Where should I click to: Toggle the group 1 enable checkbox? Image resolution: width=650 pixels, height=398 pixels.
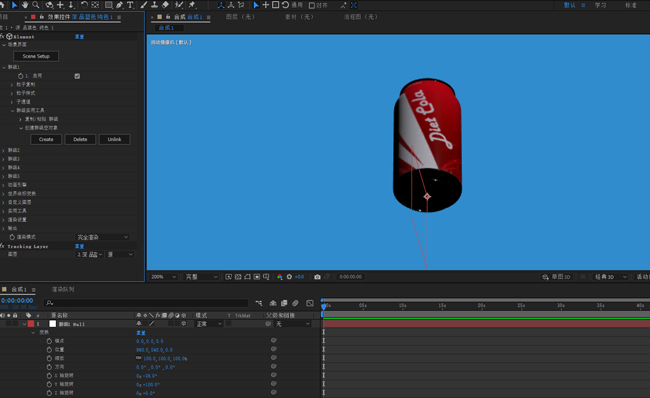[x=77, y=76]
